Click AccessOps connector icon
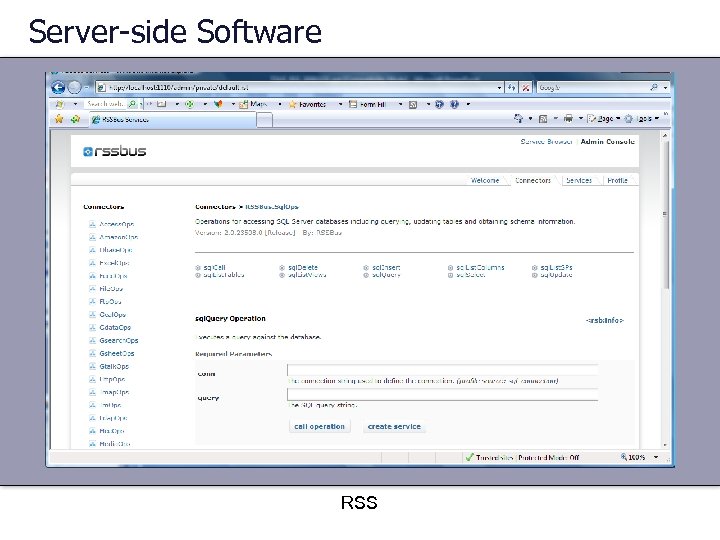720x540 pixels. tap(92, 224)
